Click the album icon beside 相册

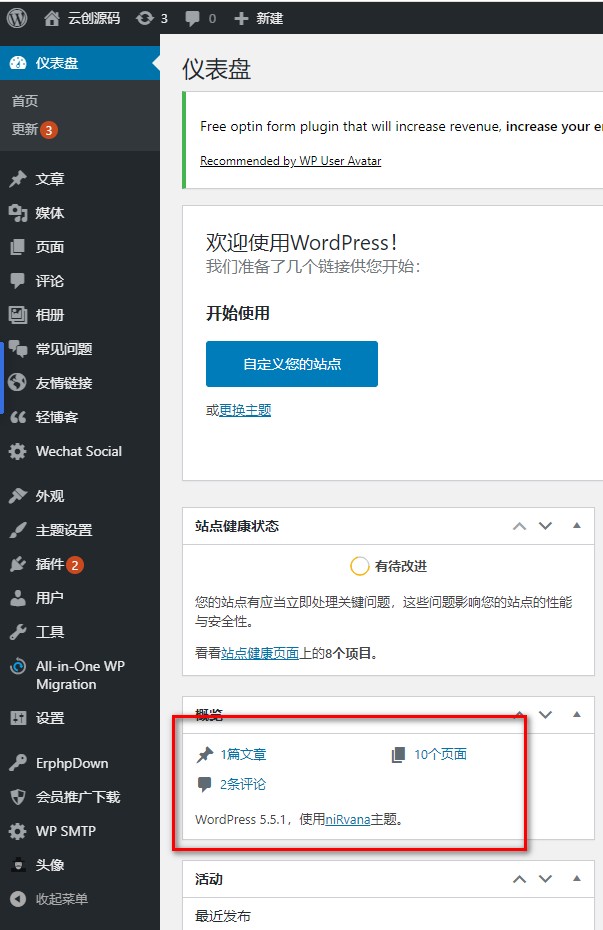[x=18, y=315]
